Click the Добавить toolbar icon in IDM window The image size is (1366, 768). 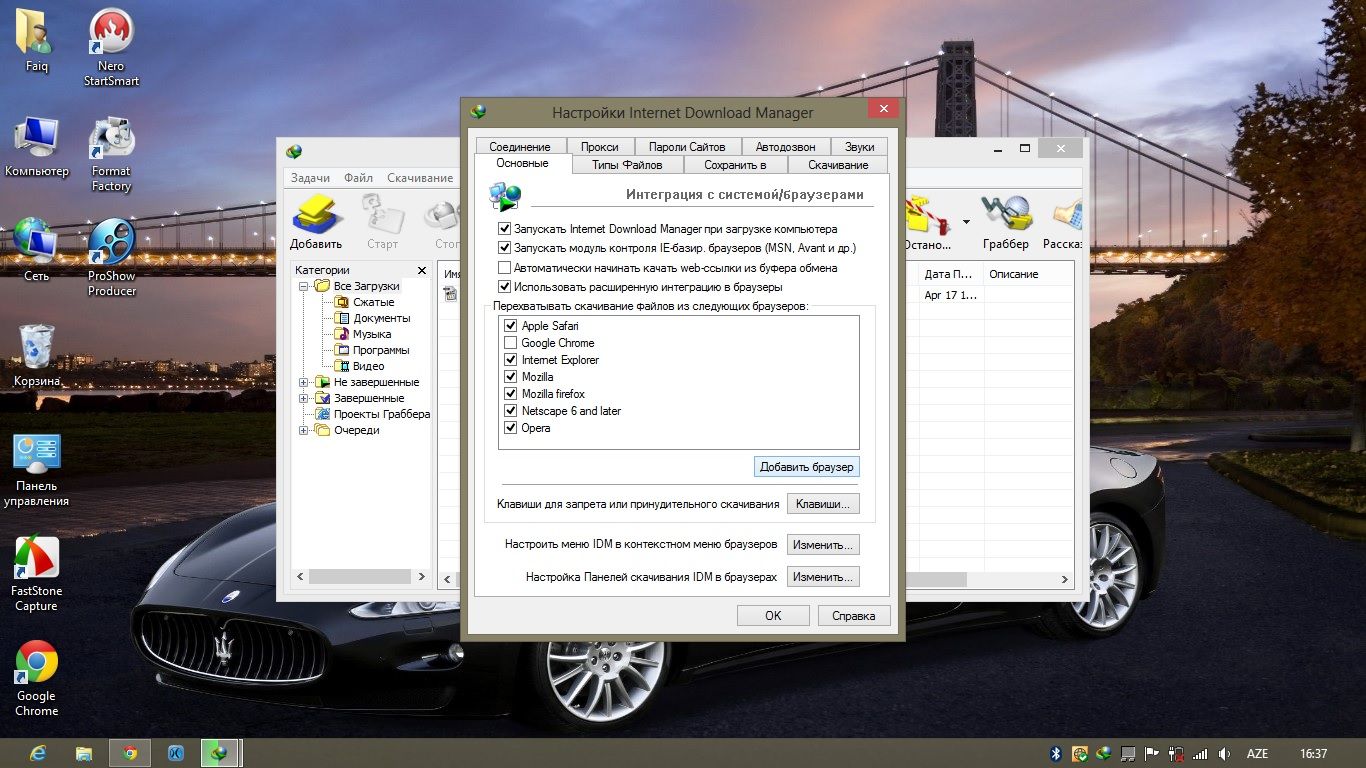click(x=316, y=222)
